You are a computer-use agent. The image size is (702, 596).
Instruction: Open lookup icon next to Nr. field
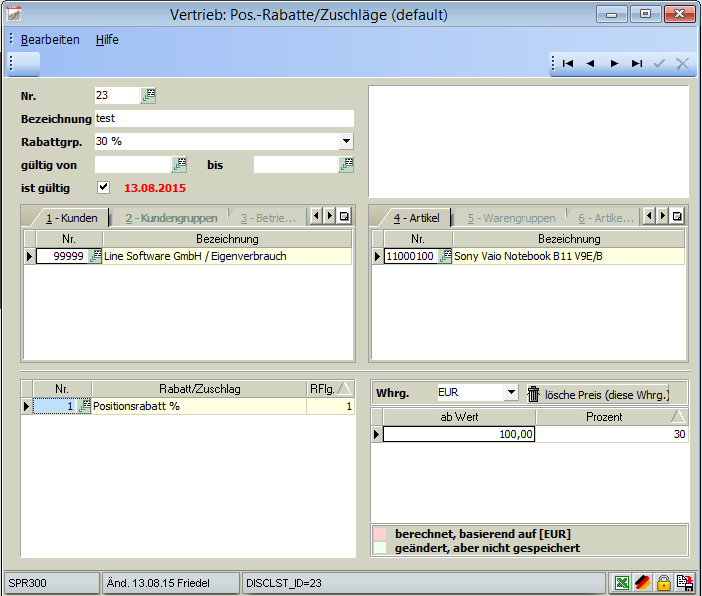(x=149, y=95)
